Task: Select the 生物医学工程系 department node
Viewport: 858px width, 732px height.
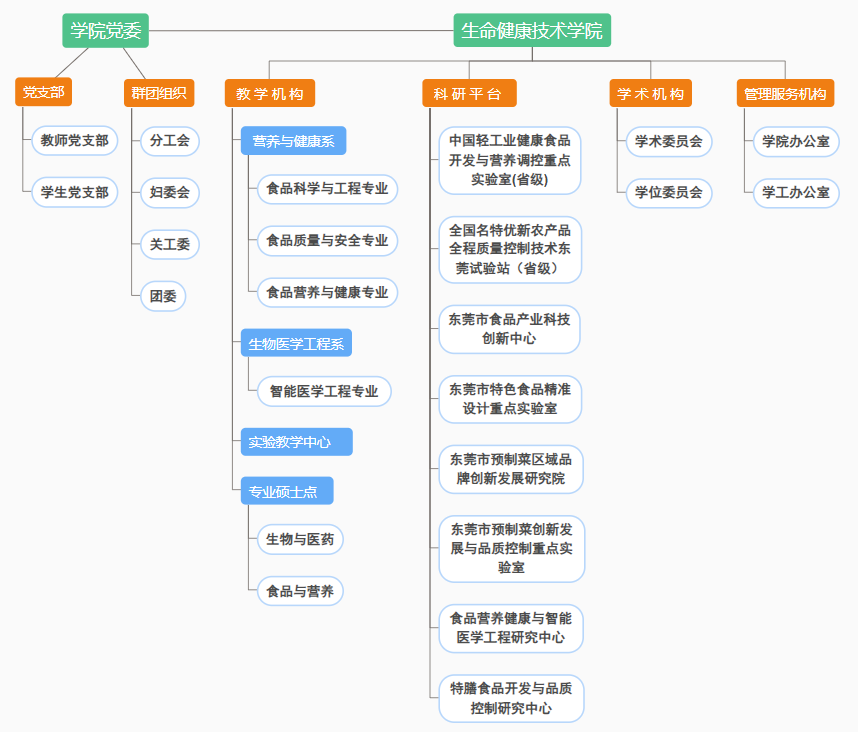Action: [296, 345]
